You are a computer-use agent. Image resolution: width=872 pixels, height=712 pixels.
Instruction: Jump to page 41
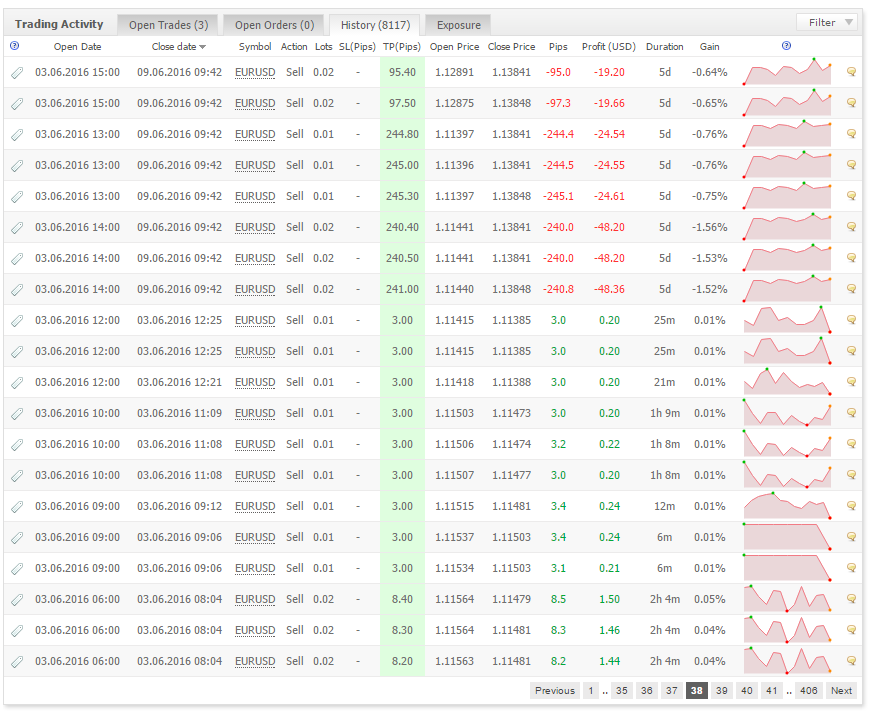pyautogui.click(x=771, y=690)
